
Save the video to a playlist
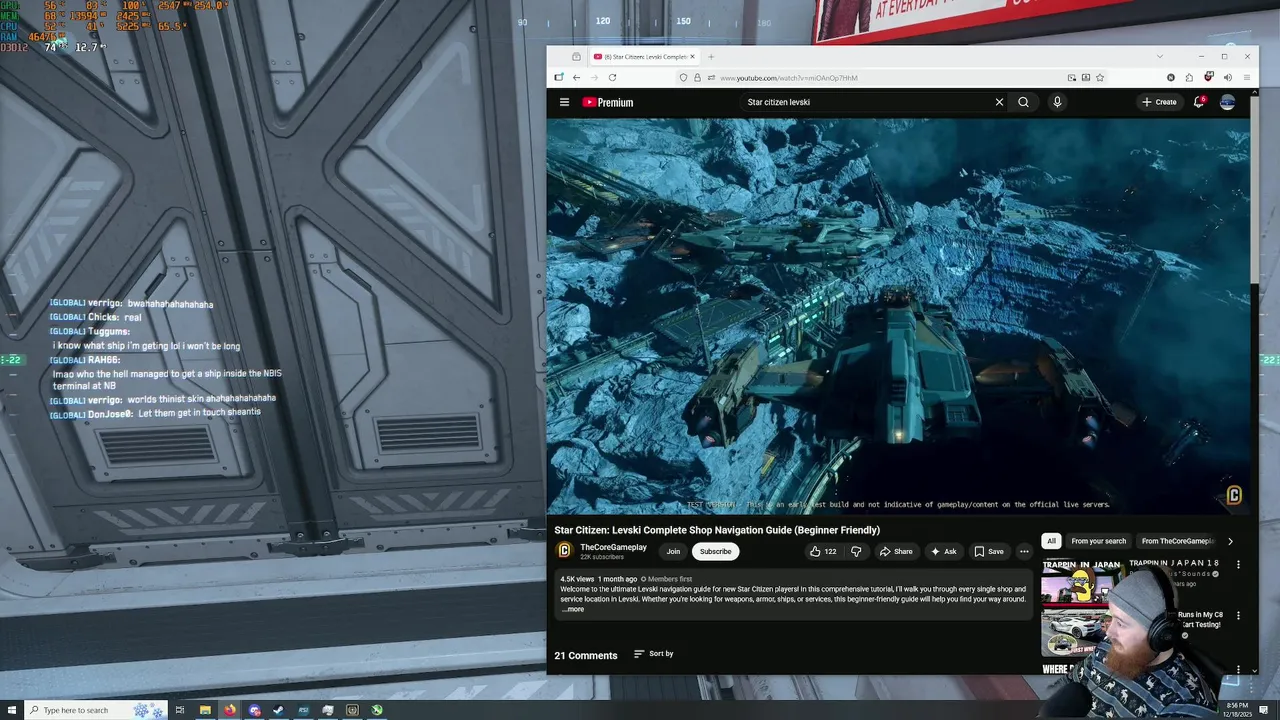click(x=989, y=551)
